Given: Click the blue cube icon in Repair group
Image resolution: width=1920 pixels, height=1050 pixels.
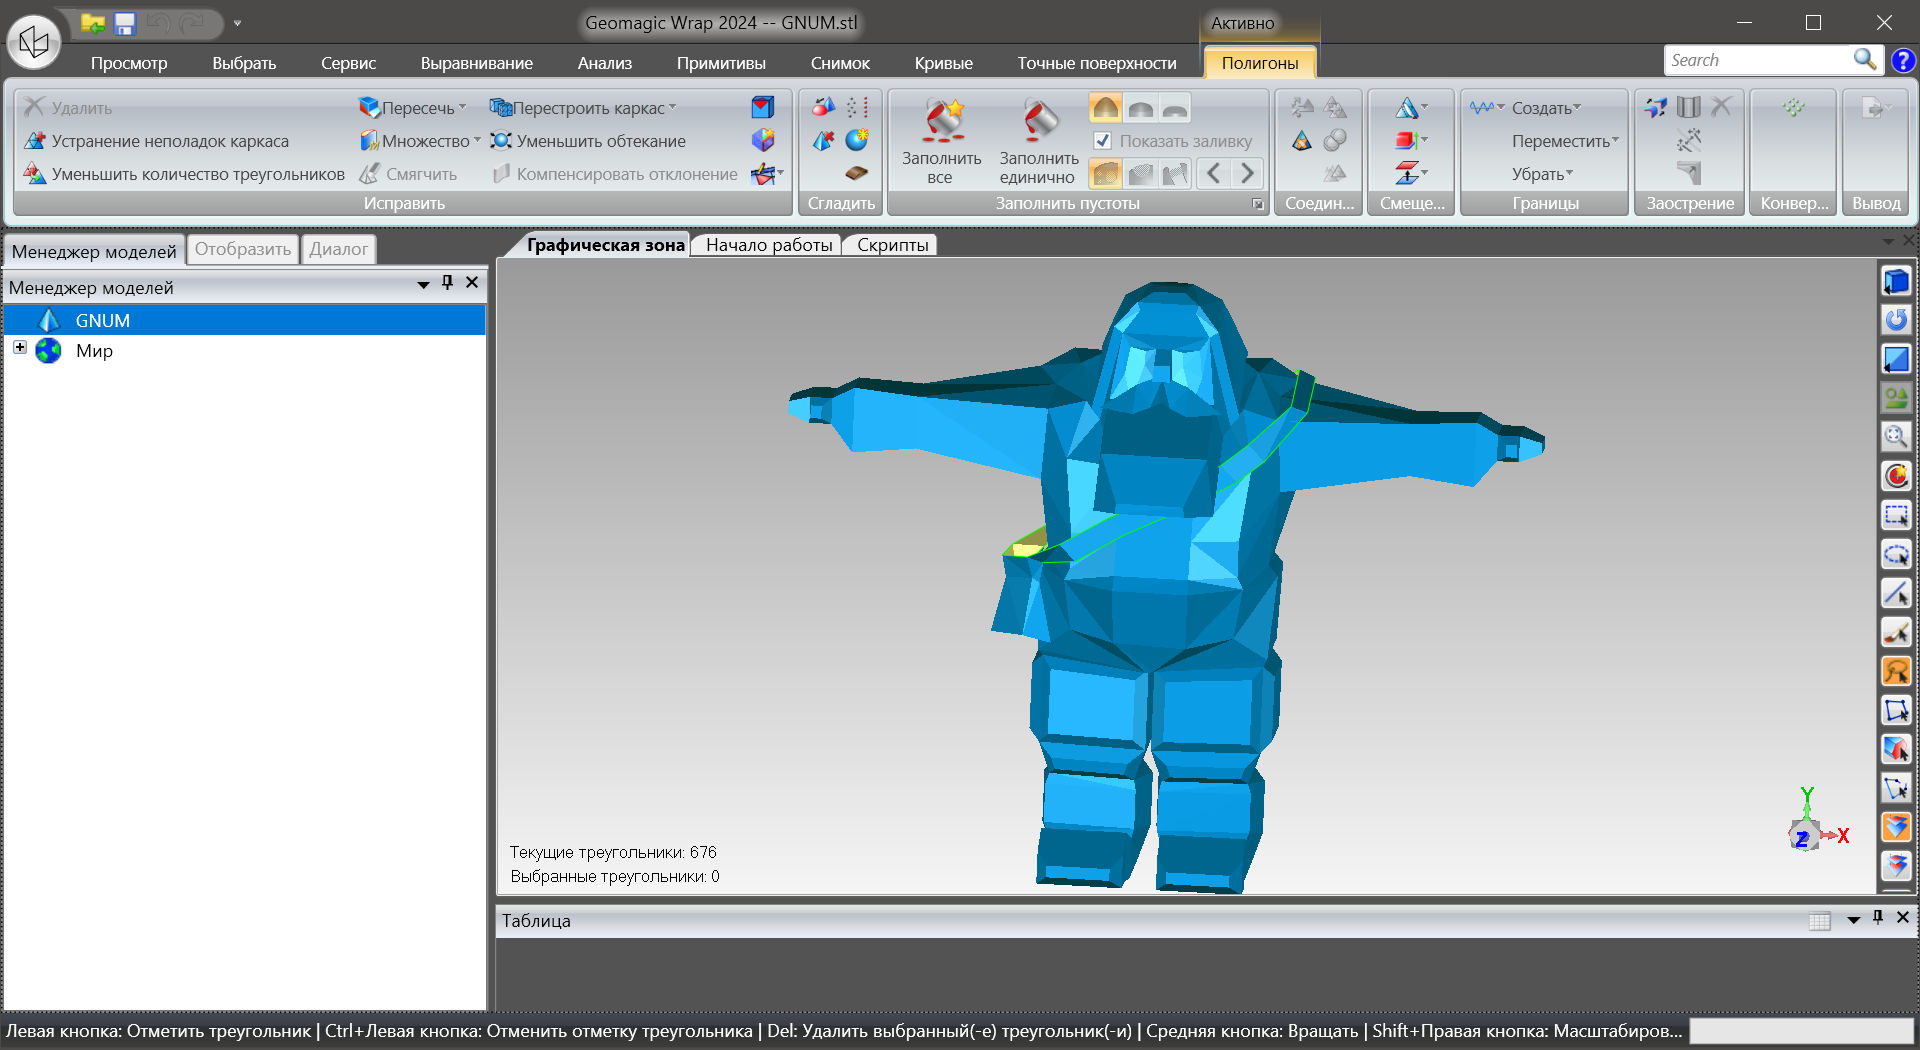Looking at the screenshot, I should tap(763, 108).
